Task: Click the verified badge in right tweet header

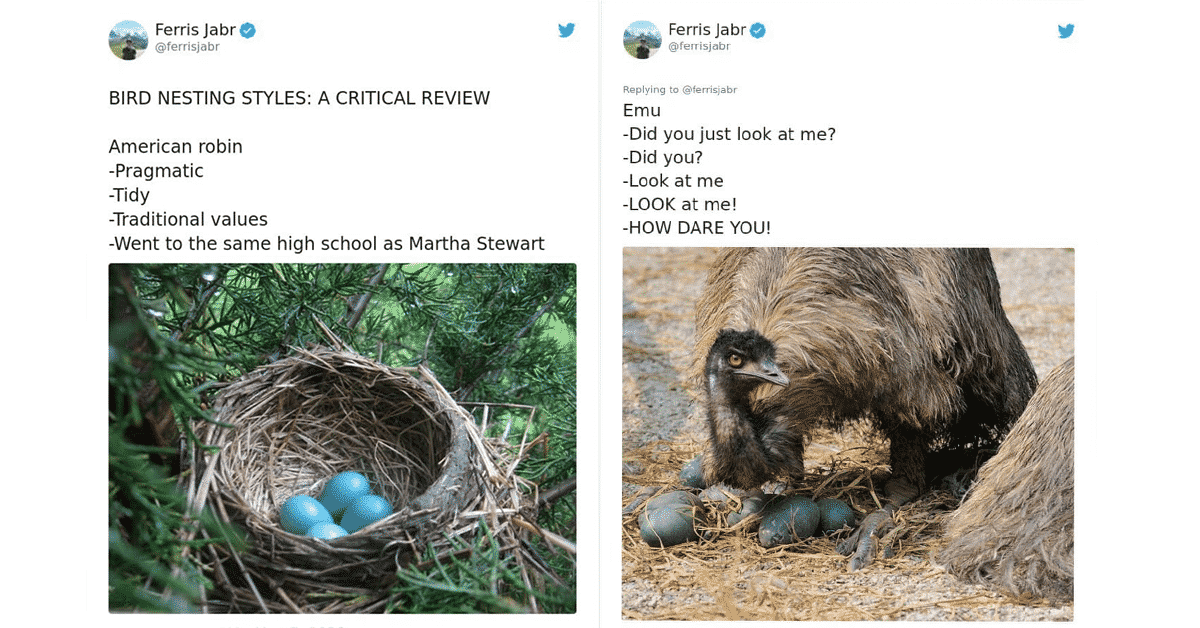Action: tap(758, 30)
